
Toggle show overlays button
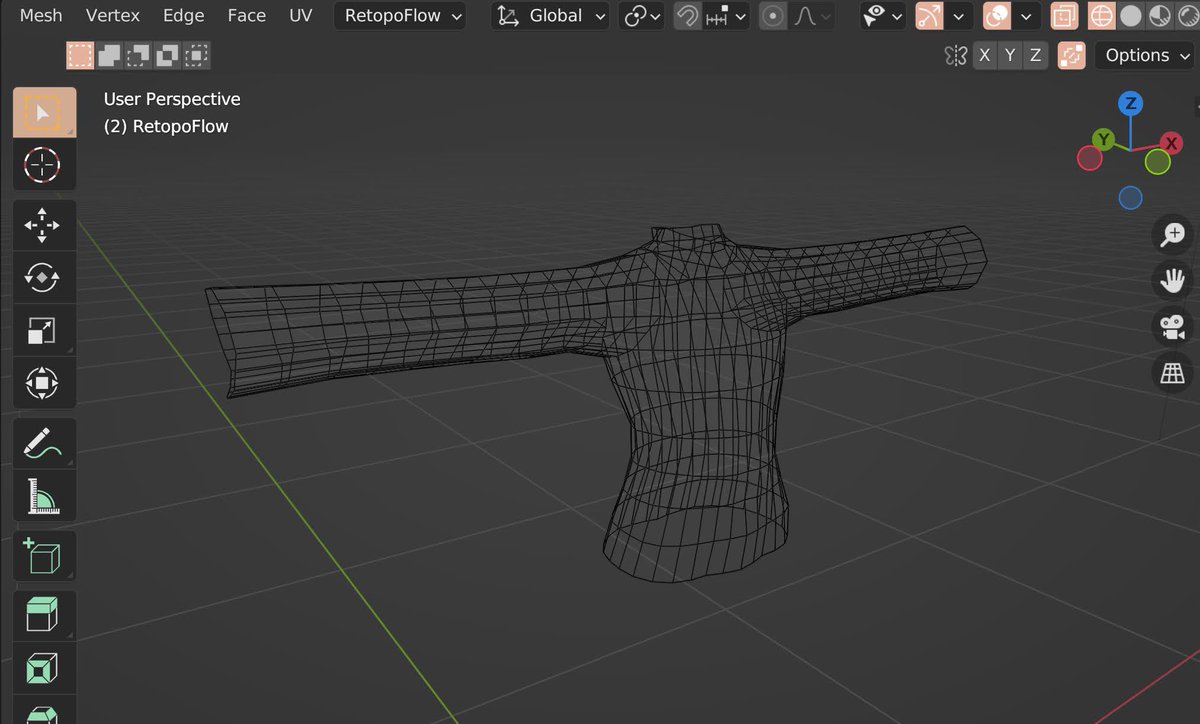click(997, 16)
